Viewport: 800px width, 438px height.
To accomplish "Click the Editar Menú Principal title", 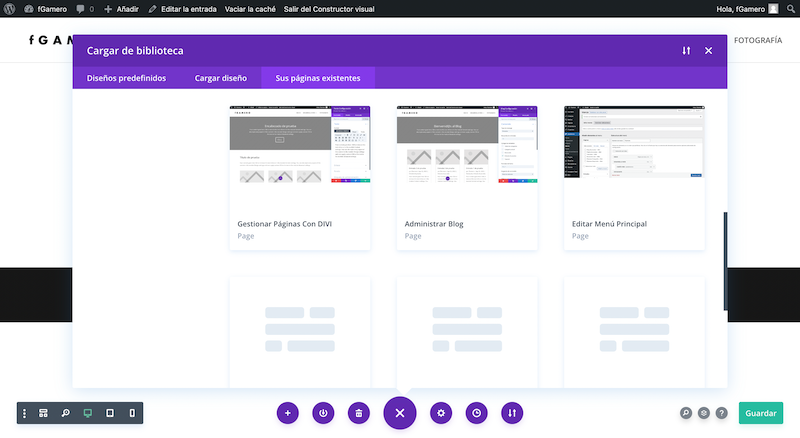I will pos(609,224).
